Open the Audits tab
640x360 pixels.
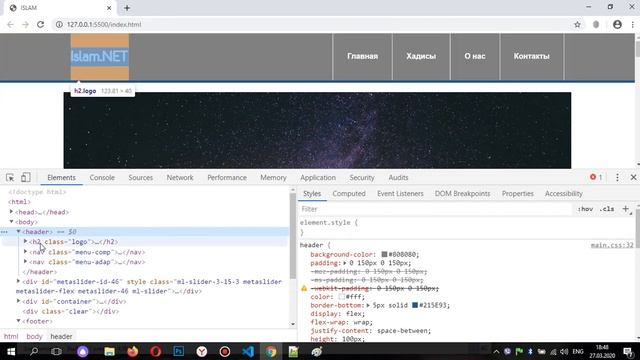point(398,178)
